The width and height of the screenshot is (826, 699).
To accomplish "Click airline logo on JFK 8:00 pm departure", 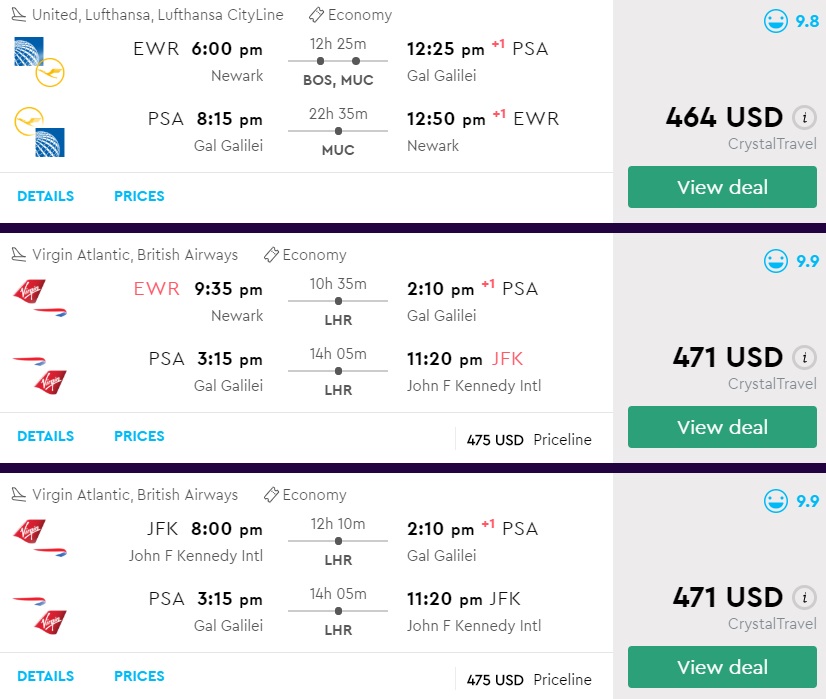I will 39,541.
